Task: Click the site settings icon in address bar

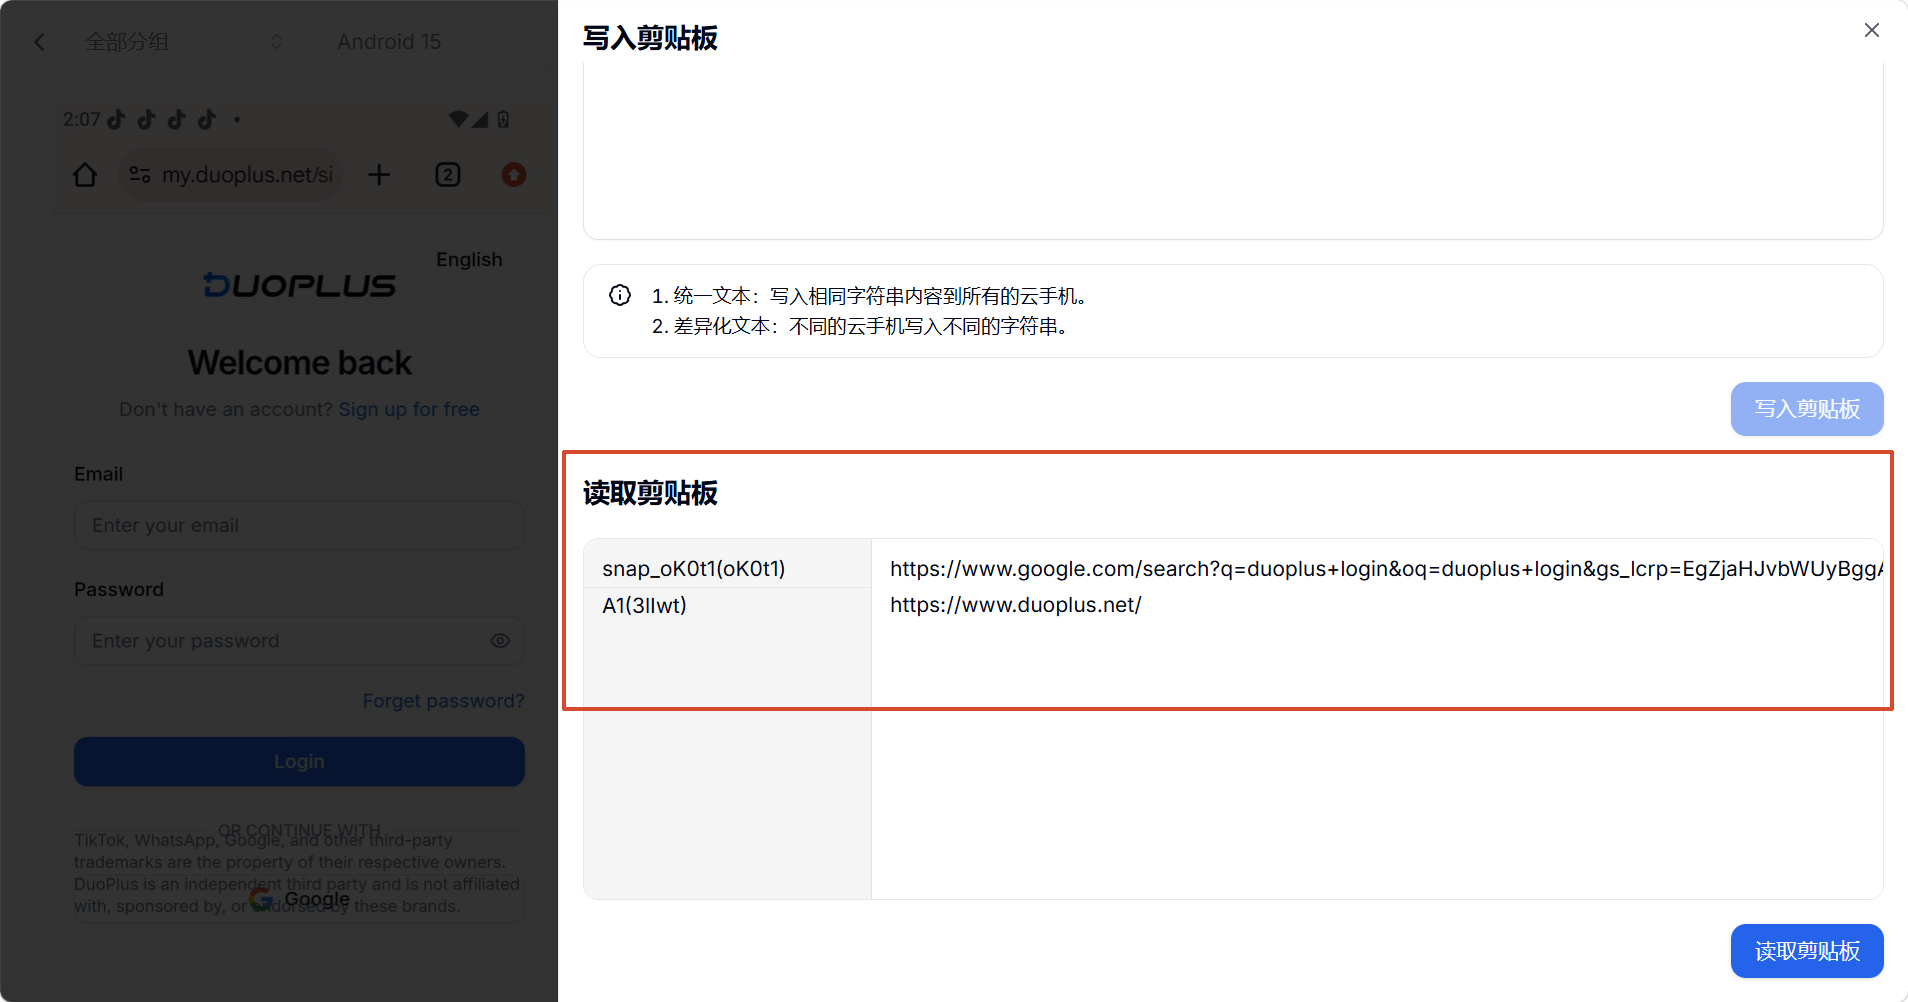Action: (140, 175)
